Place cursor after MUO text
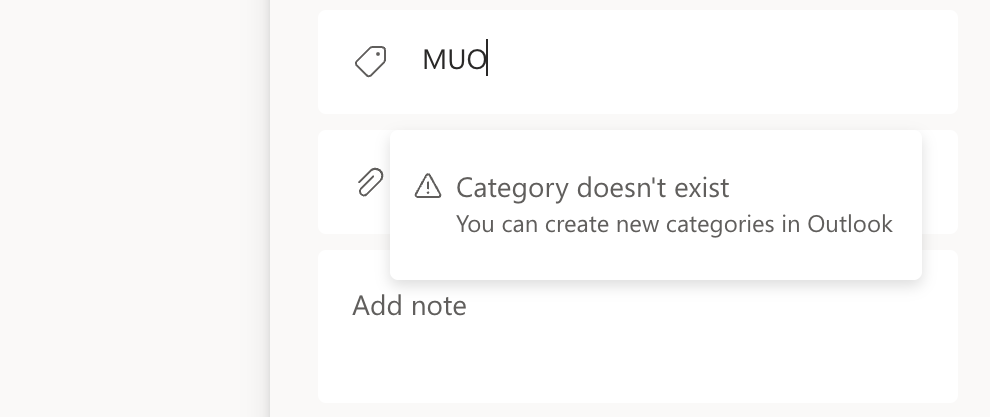 pos(487,61)
